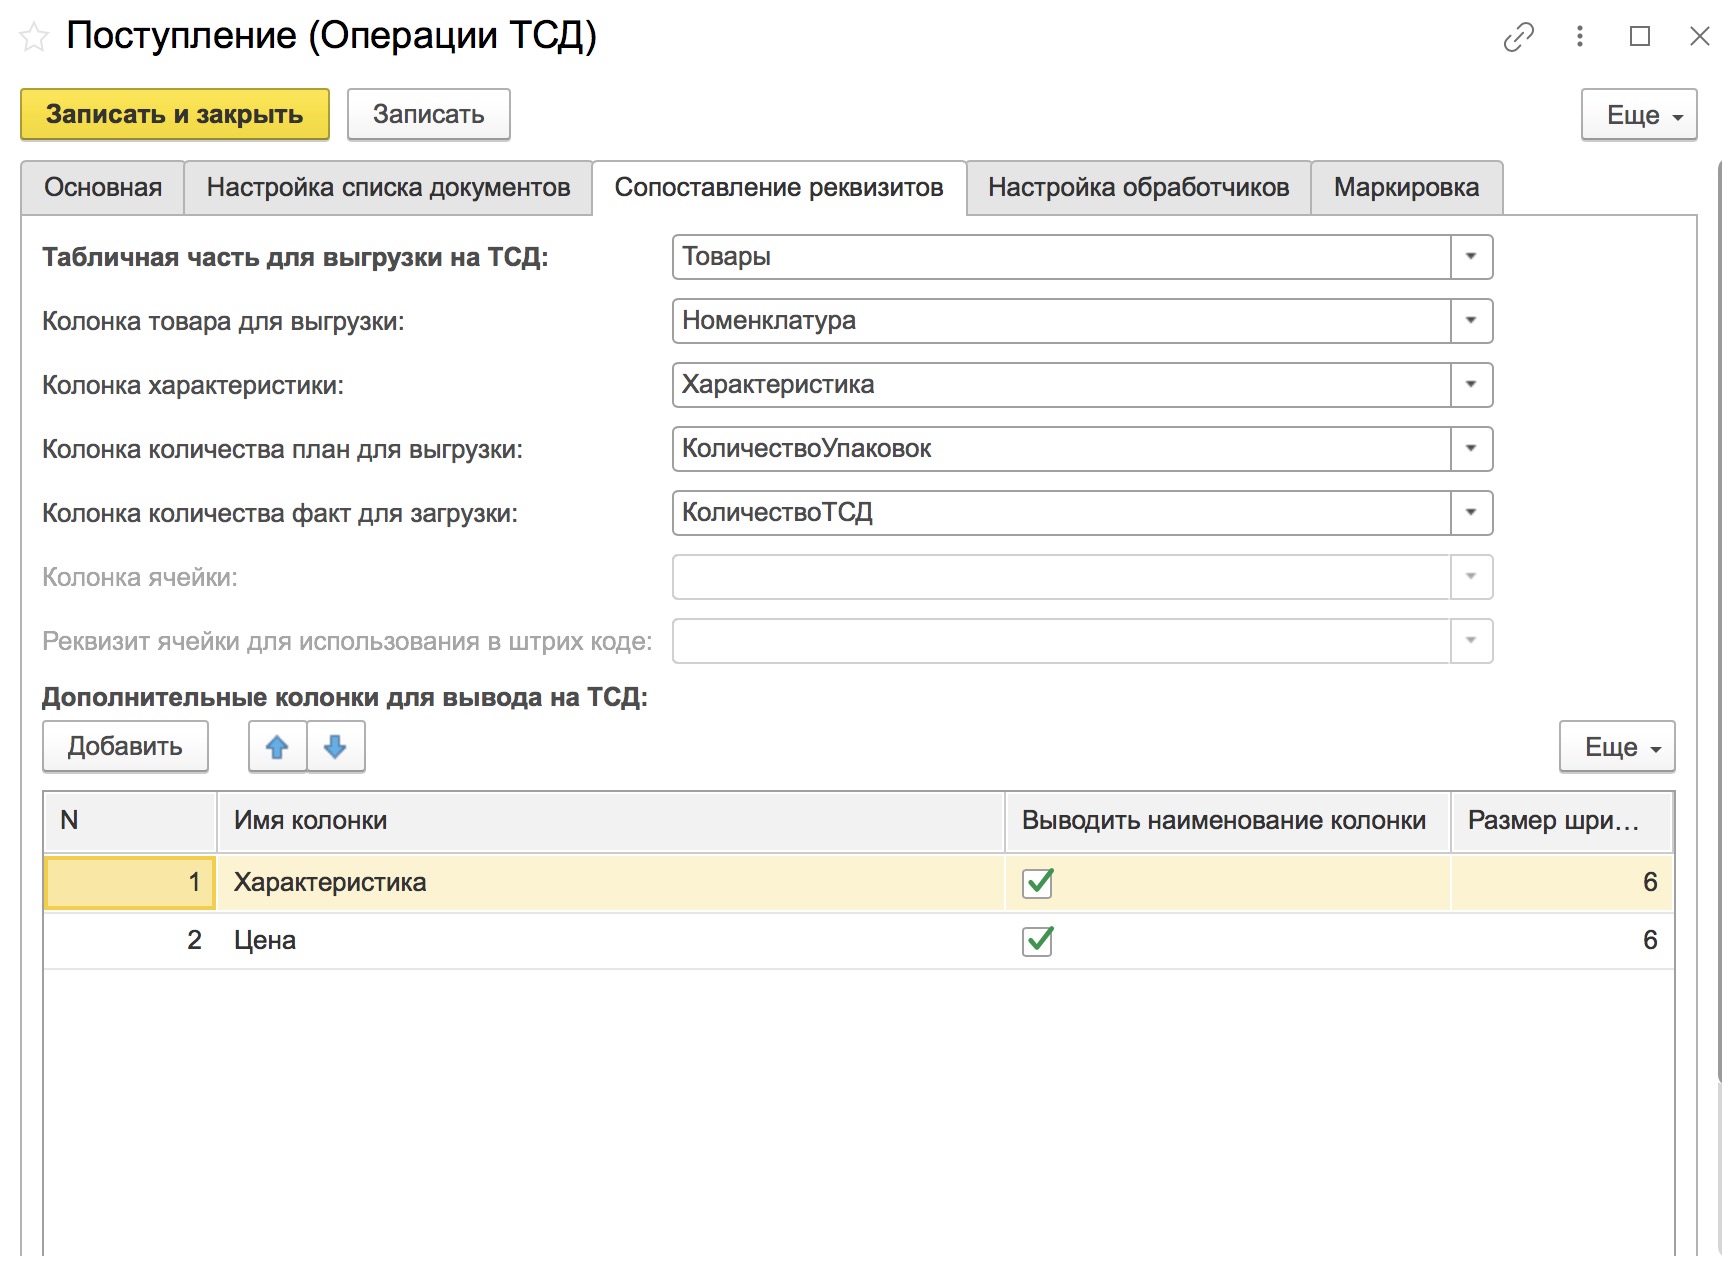The image size is (1722, 1274).
Task: Click Добавить to add a column
Action: click(125, 747)
